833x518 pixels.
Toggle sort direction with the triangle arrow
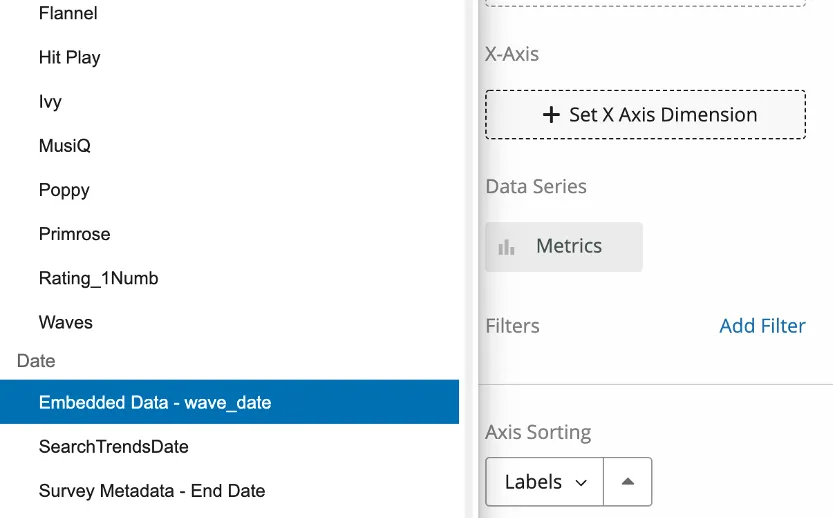(628, 482)
